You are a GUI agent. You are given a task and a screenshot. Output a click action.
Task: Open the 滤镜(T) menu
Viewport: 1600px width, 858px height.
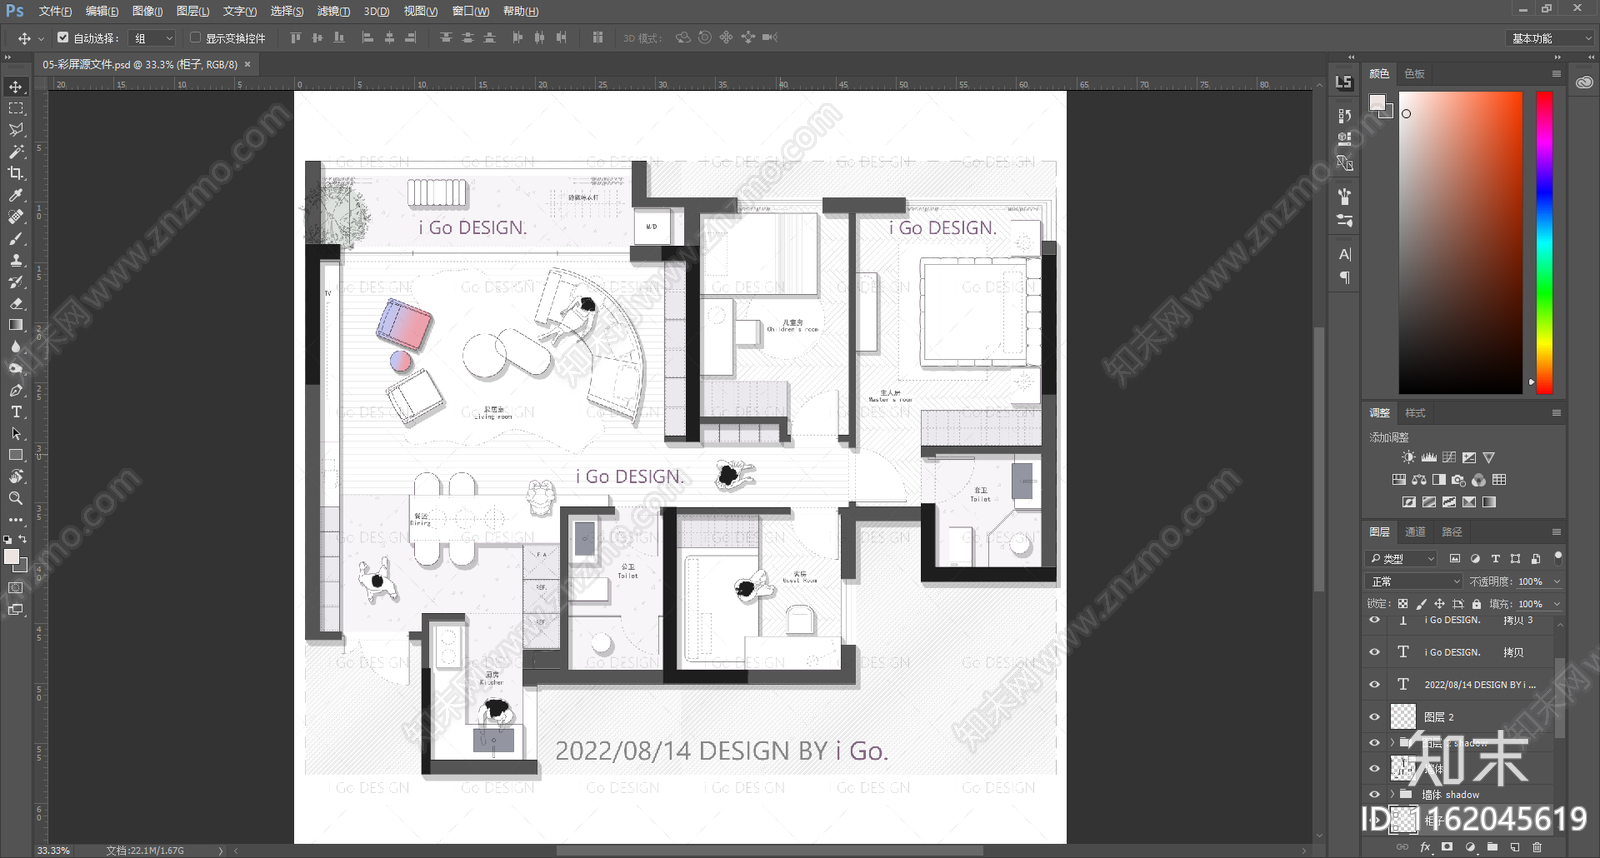pos(333,11)
